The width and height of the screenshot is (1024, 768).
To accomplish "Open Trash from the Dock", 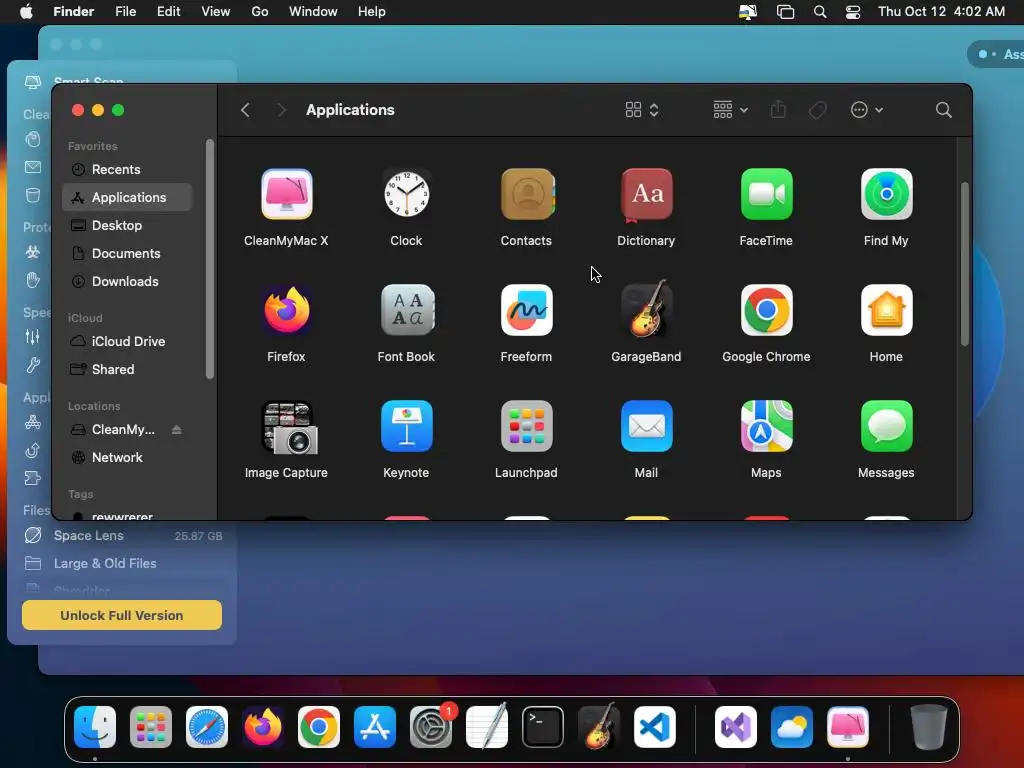I will coord(928,727).
